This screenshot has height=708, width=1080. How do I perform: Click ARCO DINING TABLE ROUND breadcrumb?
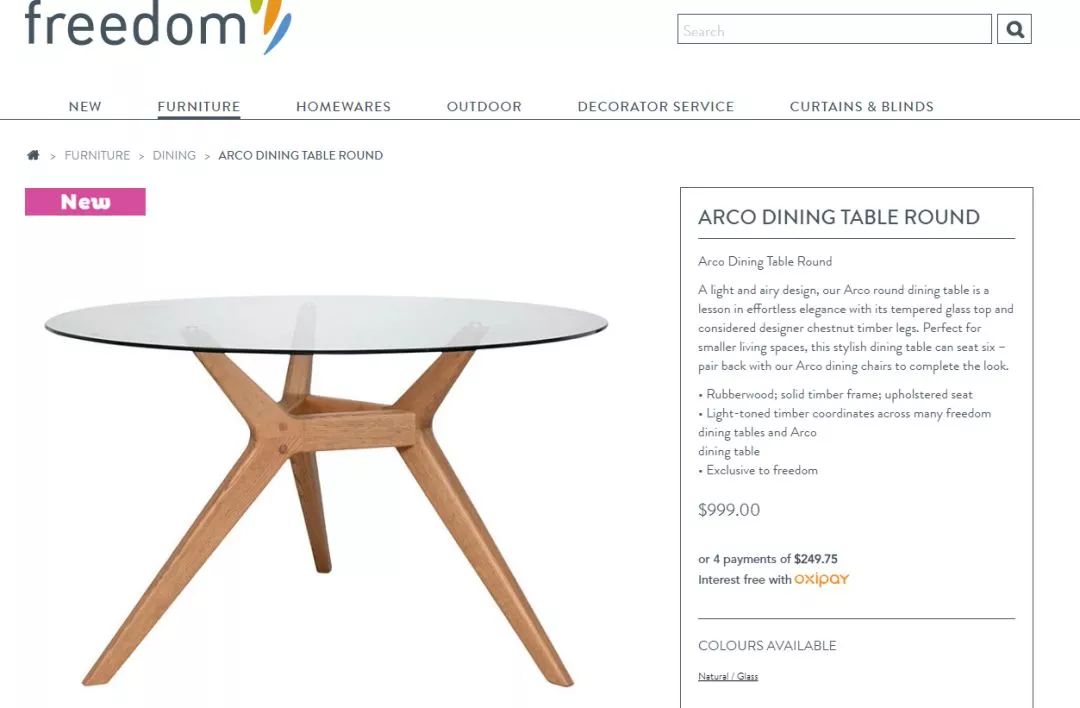300,156
